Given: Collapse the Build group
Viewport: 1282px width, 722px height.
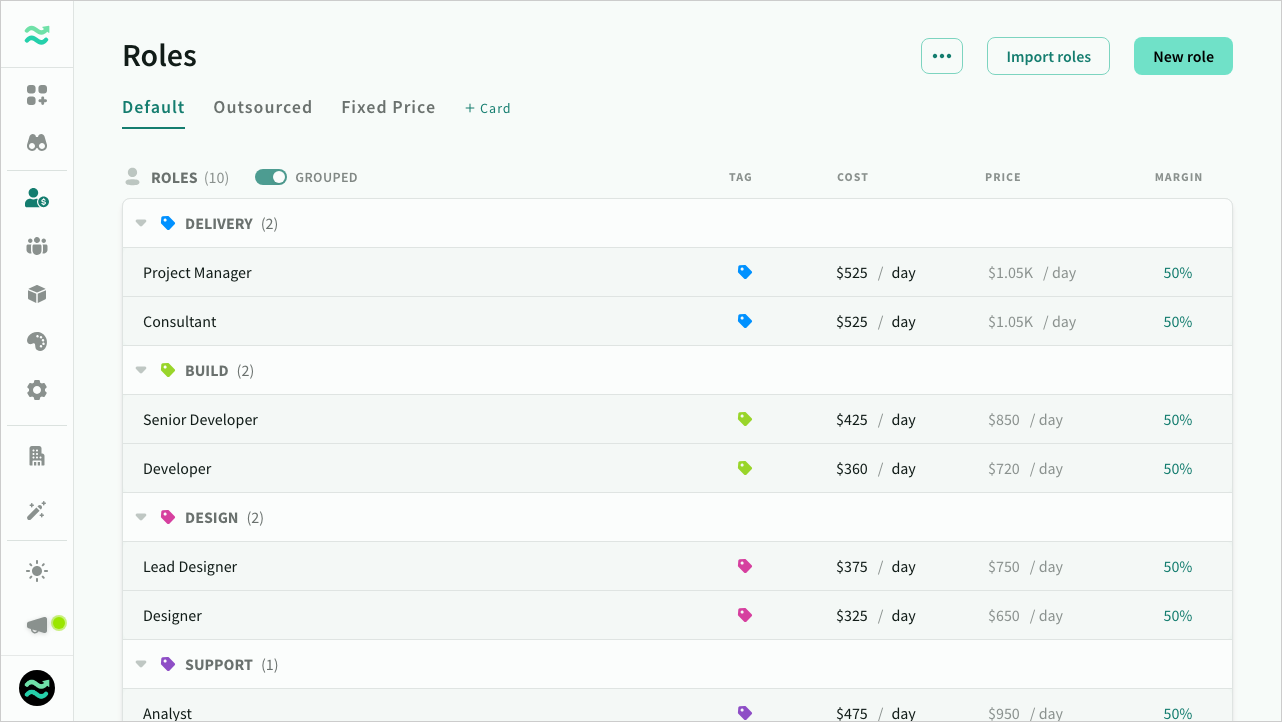Looking at the screenshot, I should (141, 371).
